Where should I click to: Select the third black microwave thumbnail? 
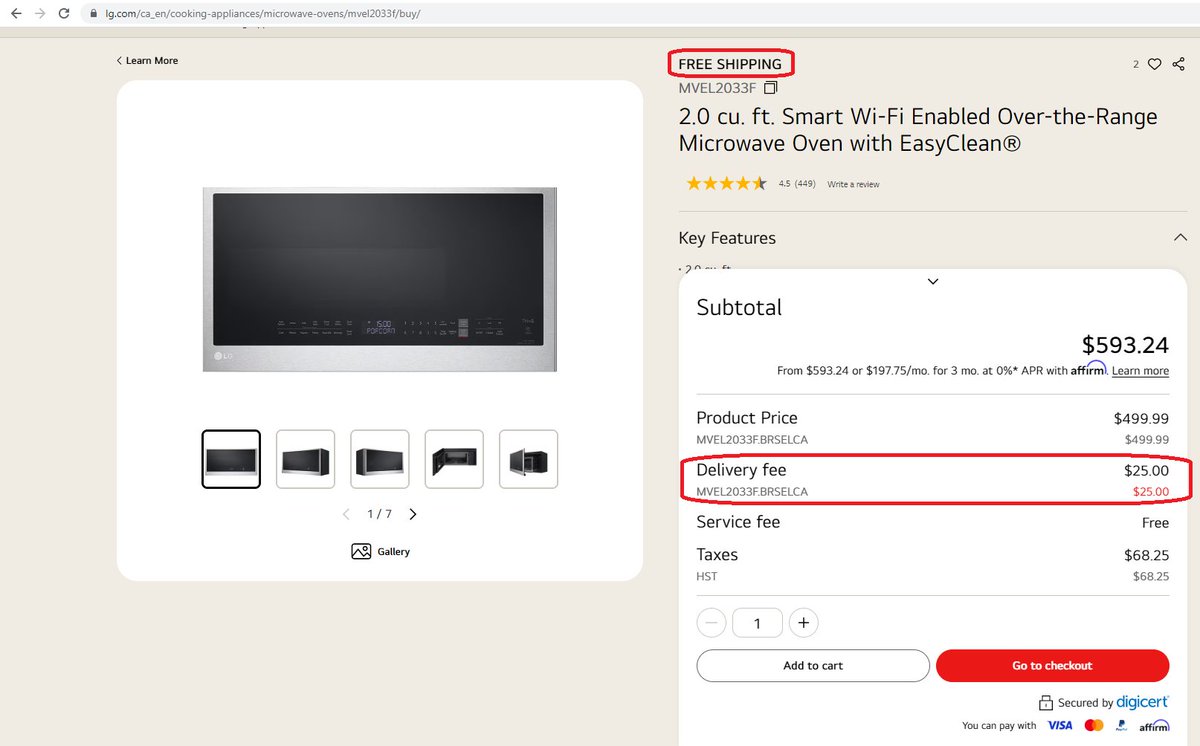[380, 459]
